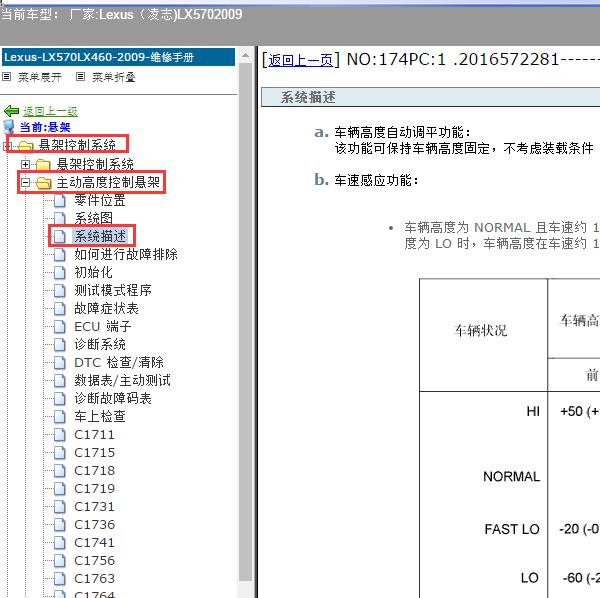The height and width of the screenshot is (598, 600).
Task: Click the page icon beside 初始化
Action: click(60, 272)
